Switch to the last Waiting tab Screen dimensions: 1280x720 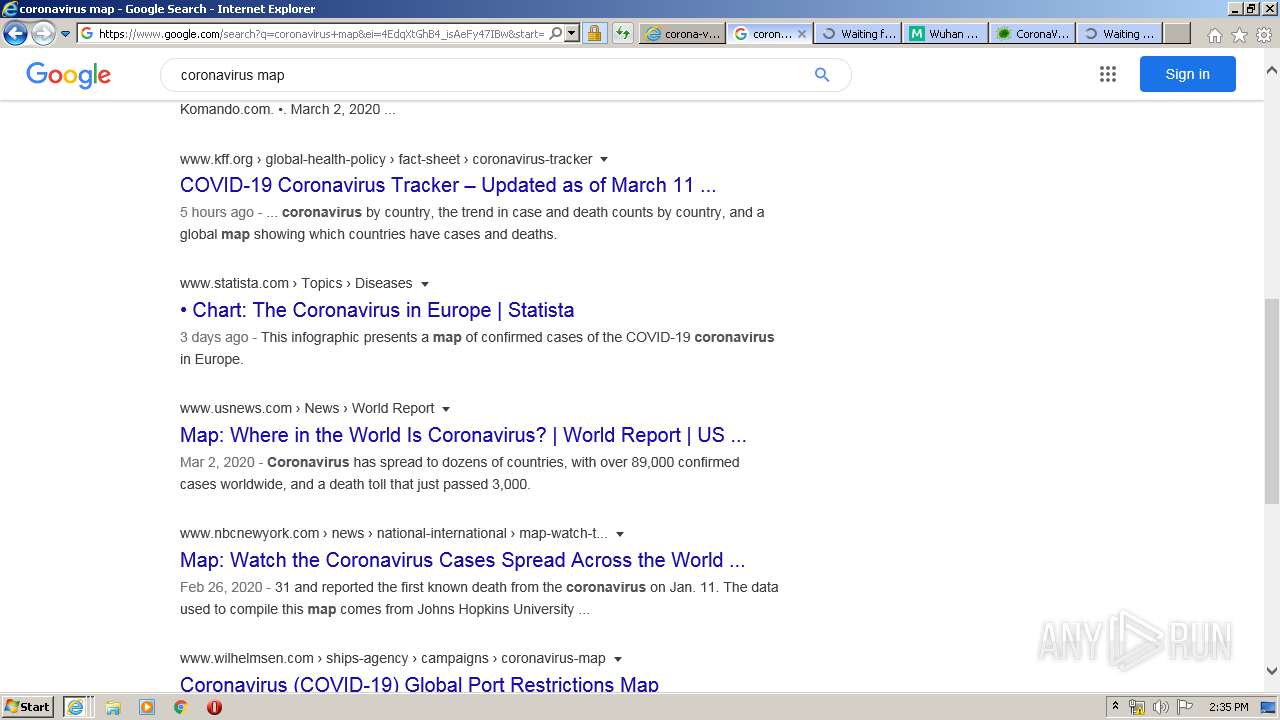tap(1120, 33)
